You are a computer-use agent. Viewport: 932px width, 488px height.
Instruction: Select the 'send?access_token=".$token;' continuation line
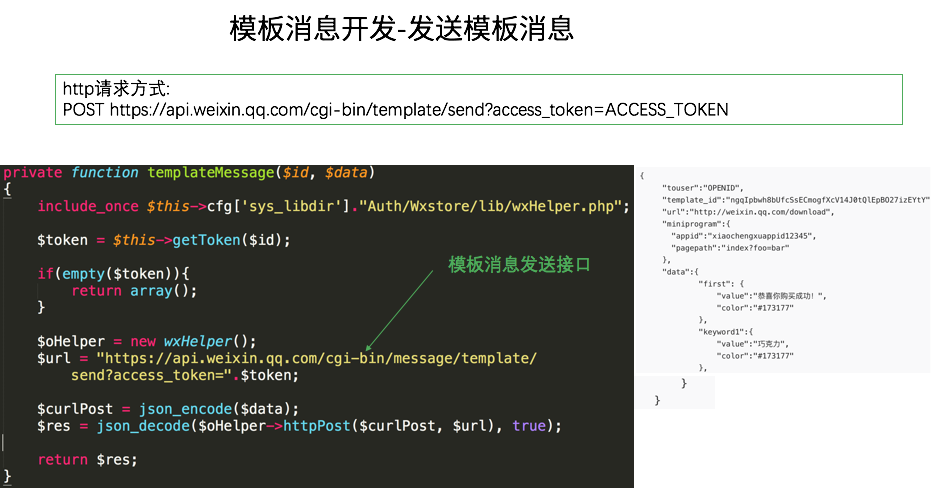tap(185, 376)
